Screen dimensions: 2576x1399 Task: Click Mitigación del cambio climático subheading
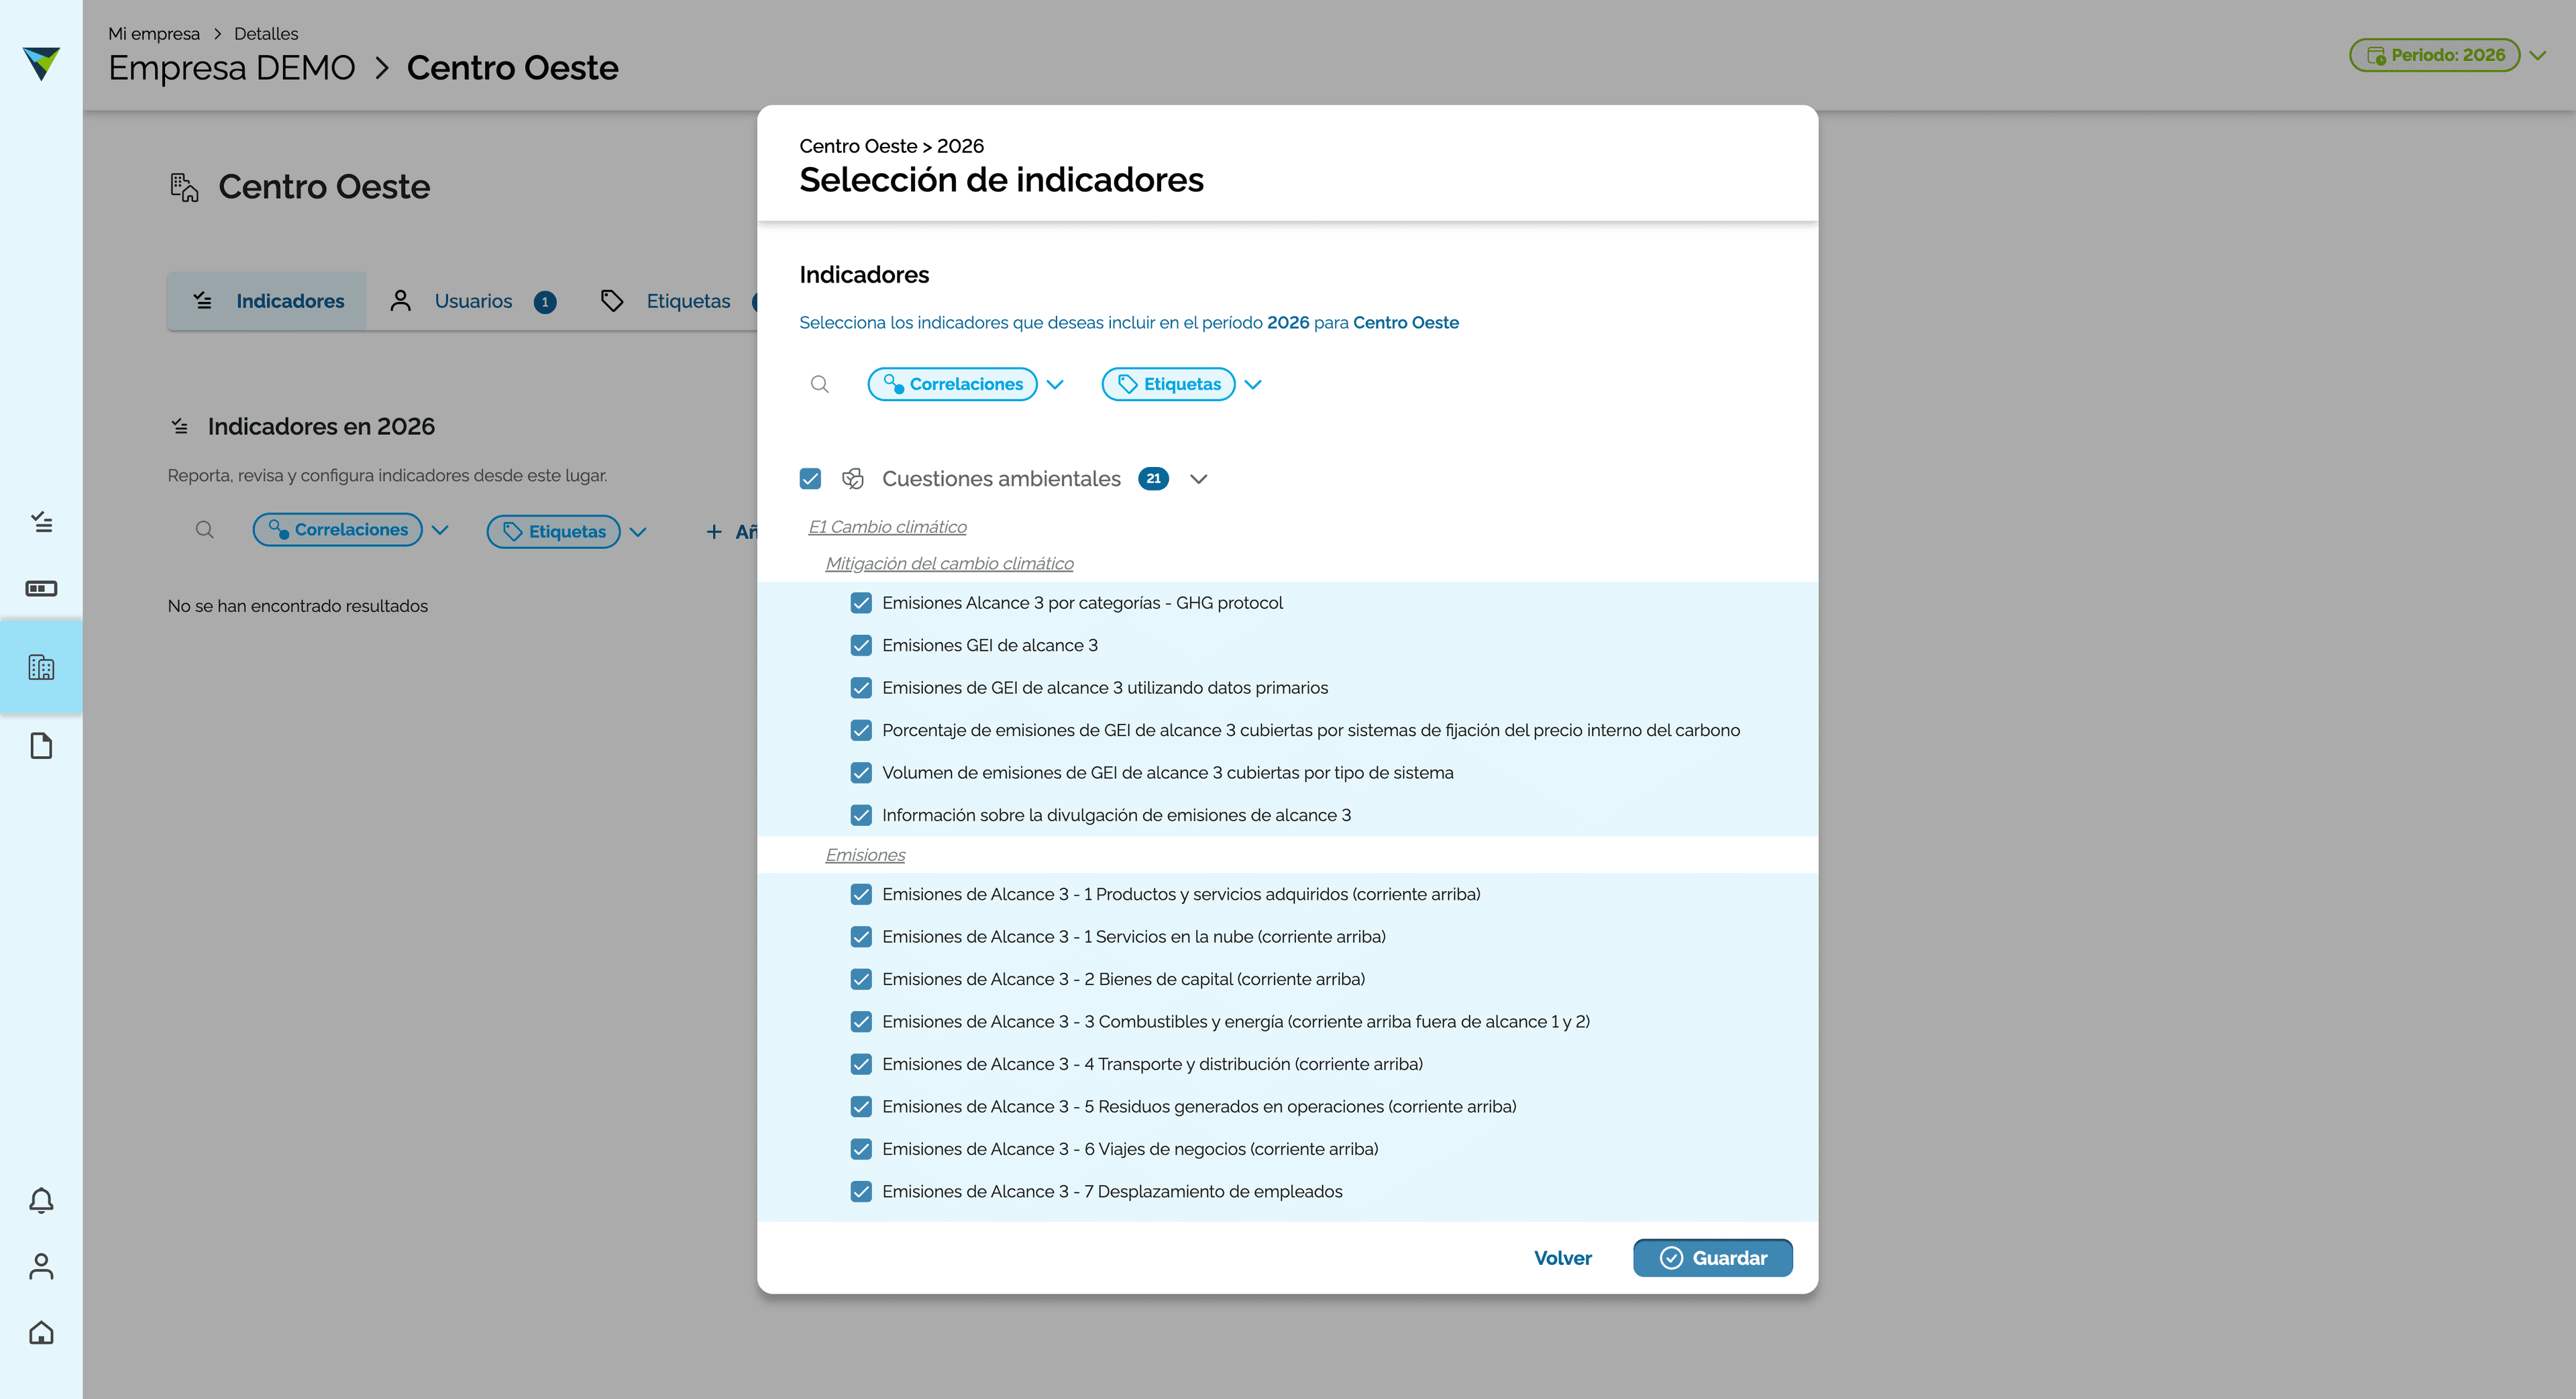point(950,564)
